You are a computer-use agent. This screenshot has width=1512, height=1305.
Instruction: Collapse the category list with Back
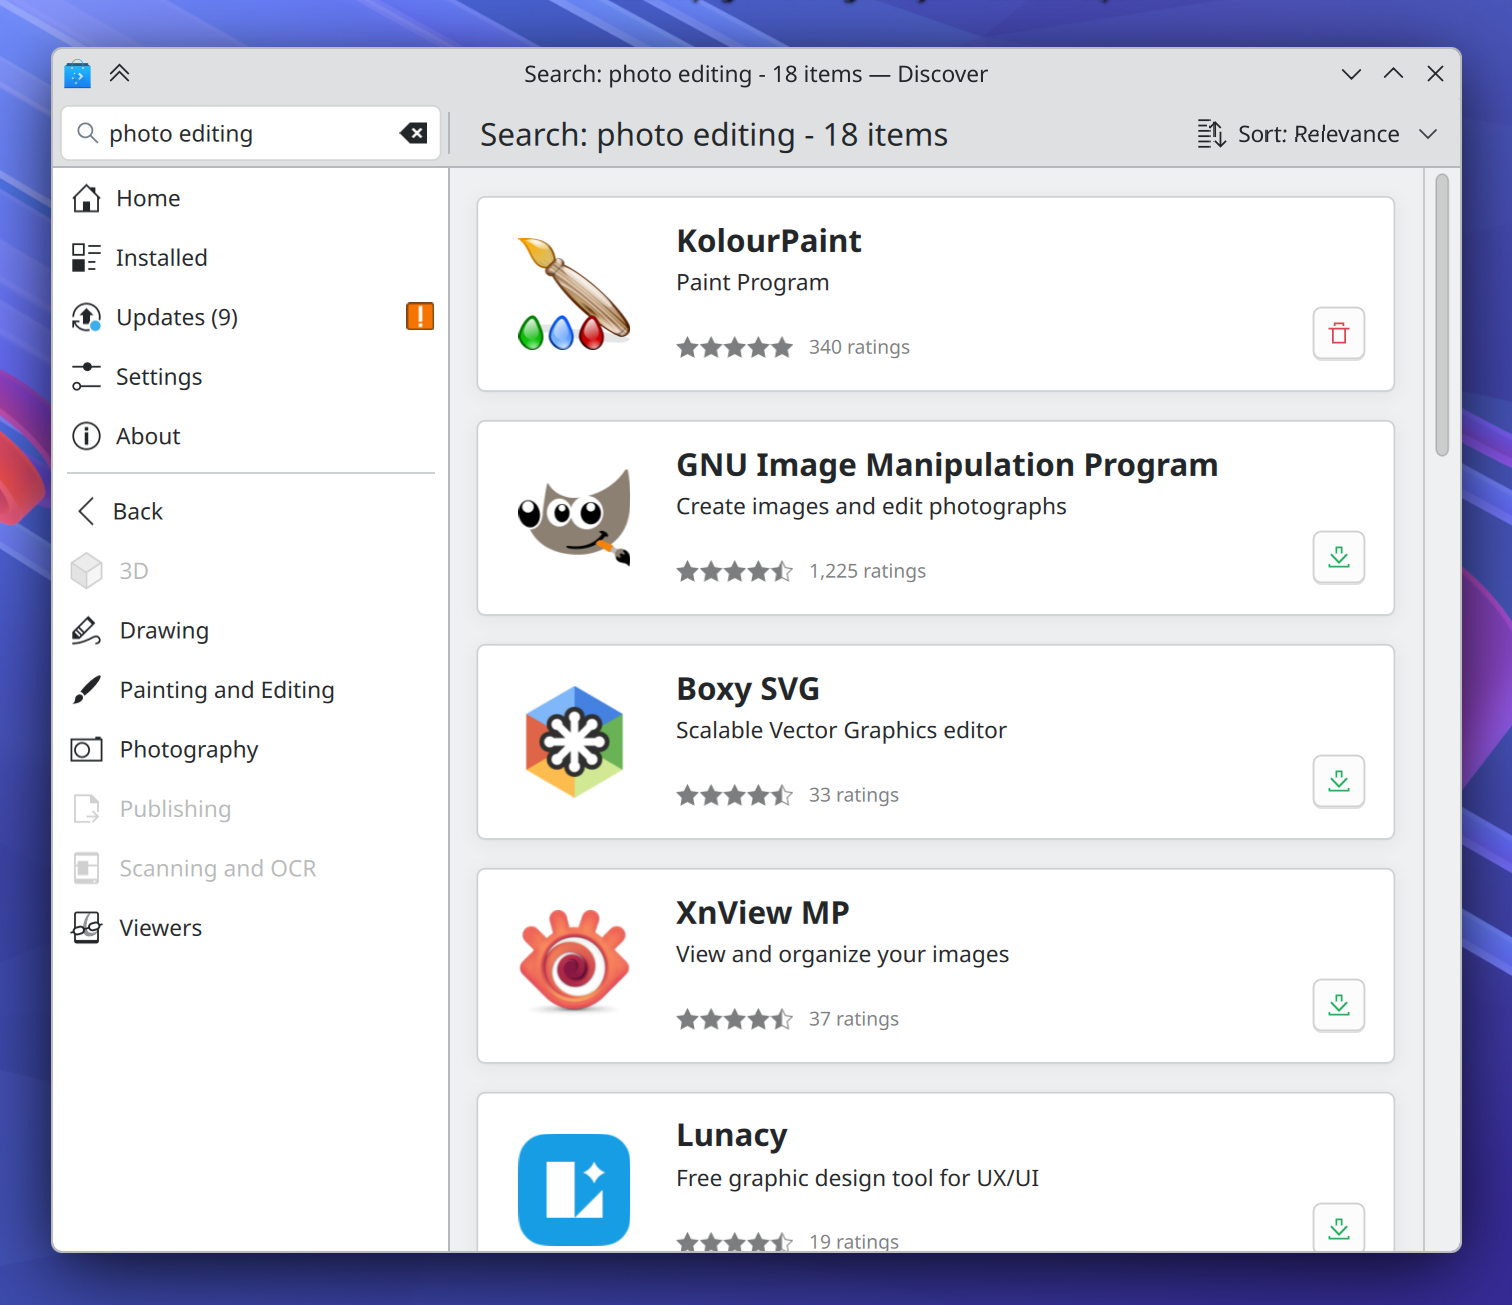pyautogui.click(x=137, y=511)
